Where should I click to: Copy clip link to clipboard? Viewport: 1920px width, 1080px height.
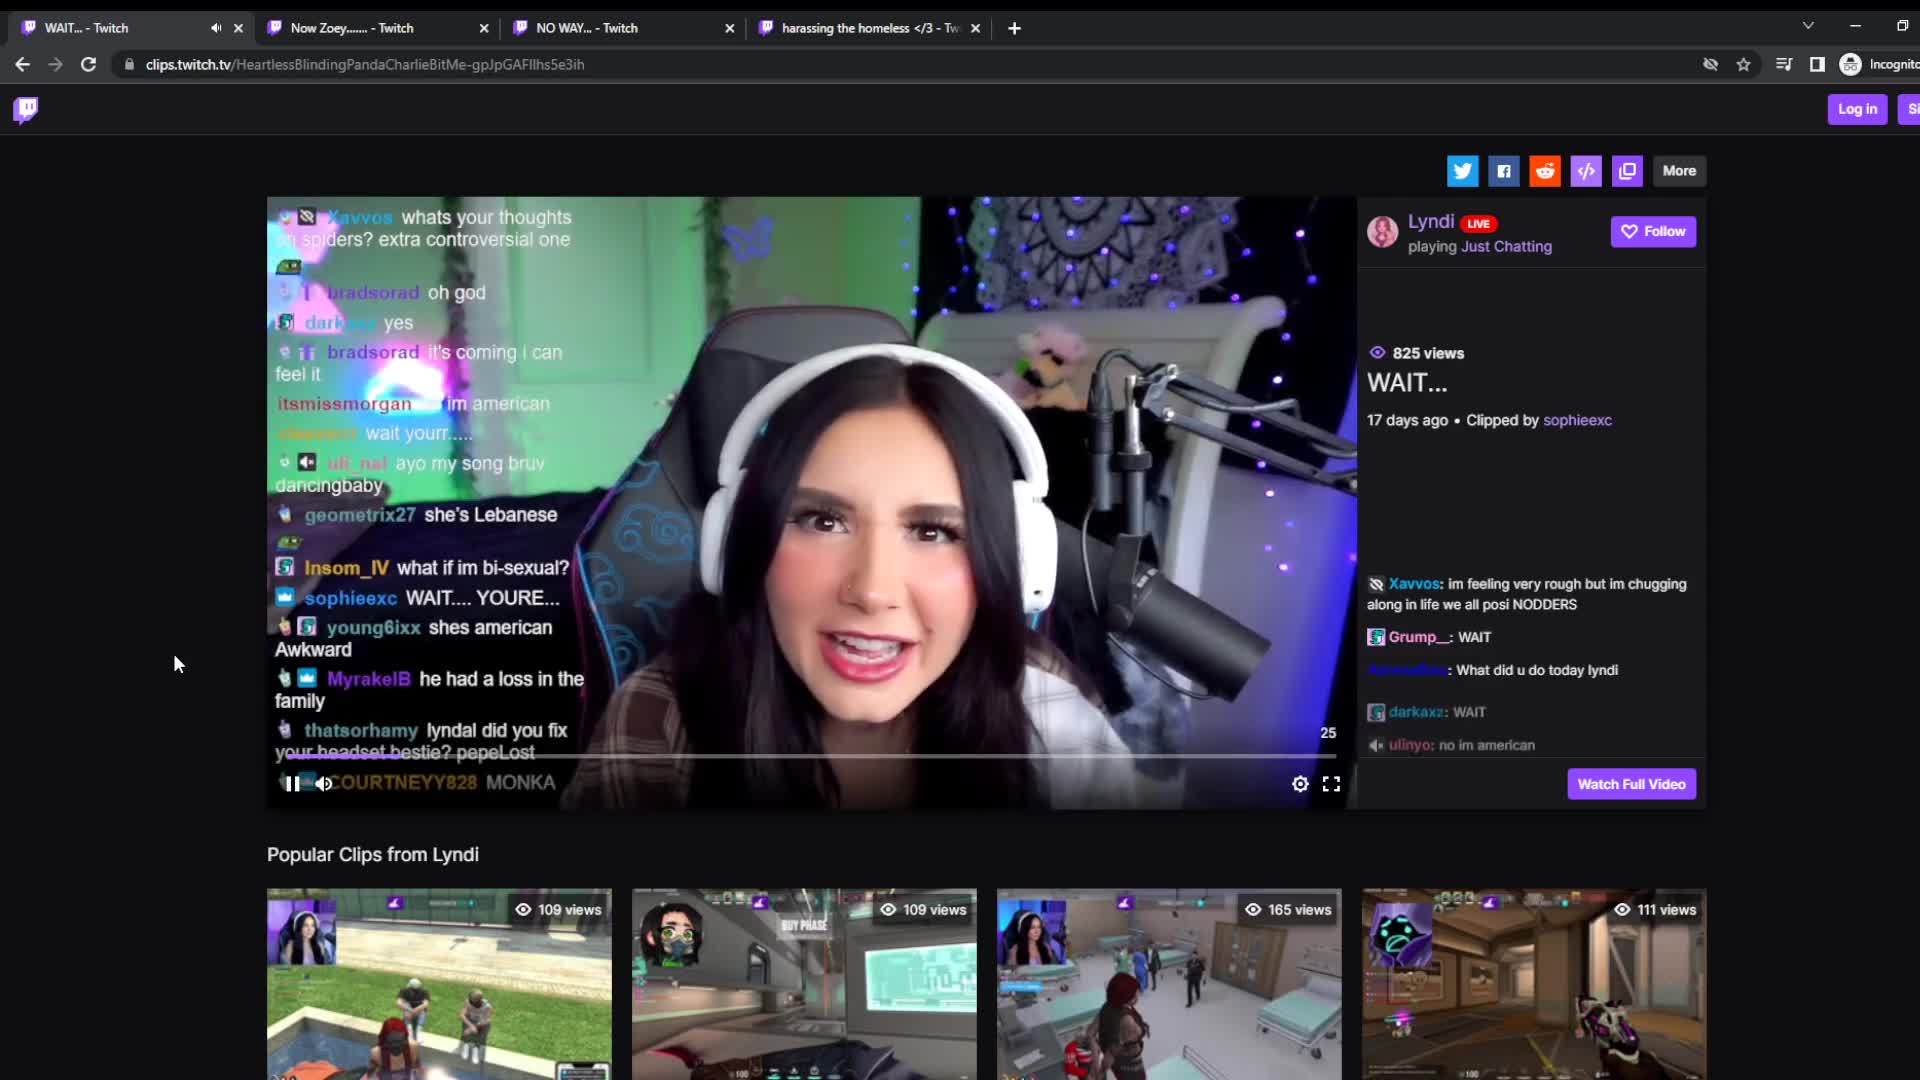tap(1627, 171)
